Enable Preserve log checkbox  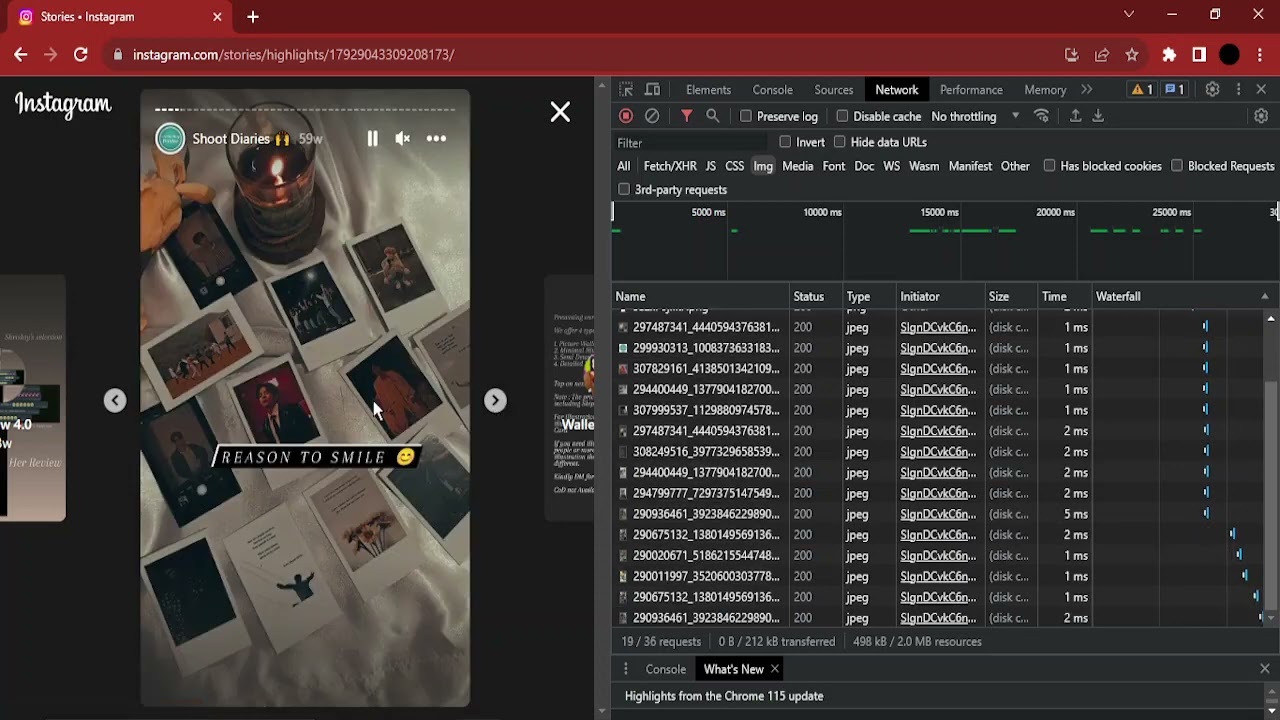[746, 116]
